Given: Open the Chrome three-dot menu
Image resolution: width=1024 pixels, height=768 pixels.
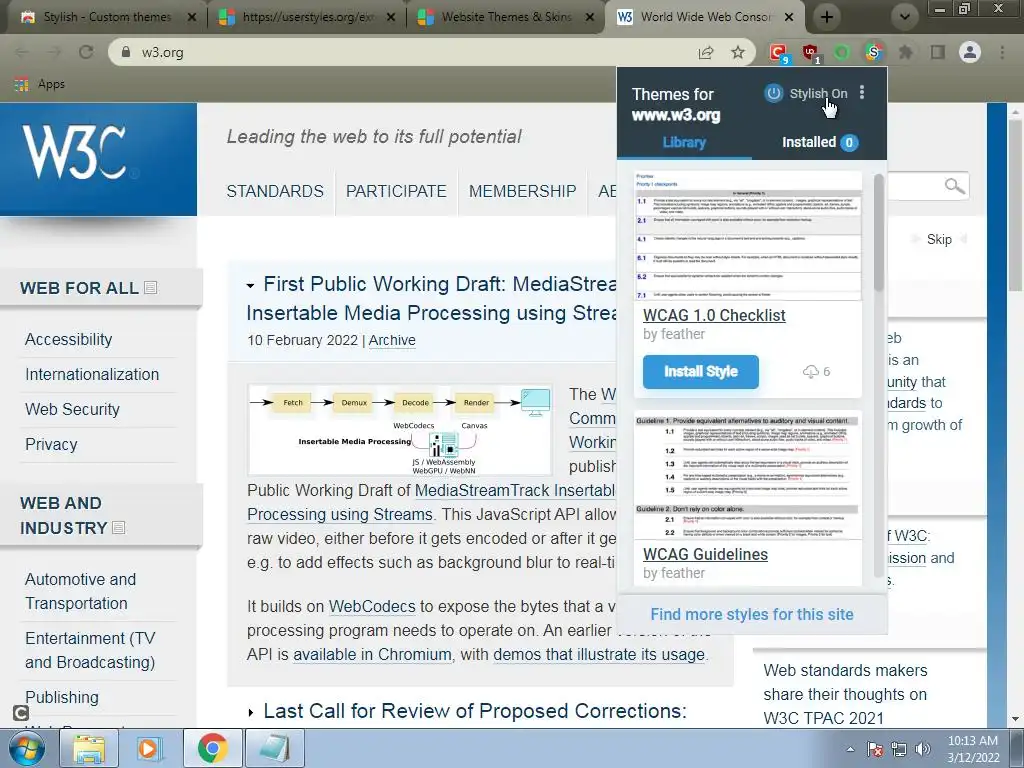Looking at the screenshot, I should point(1002,52).
